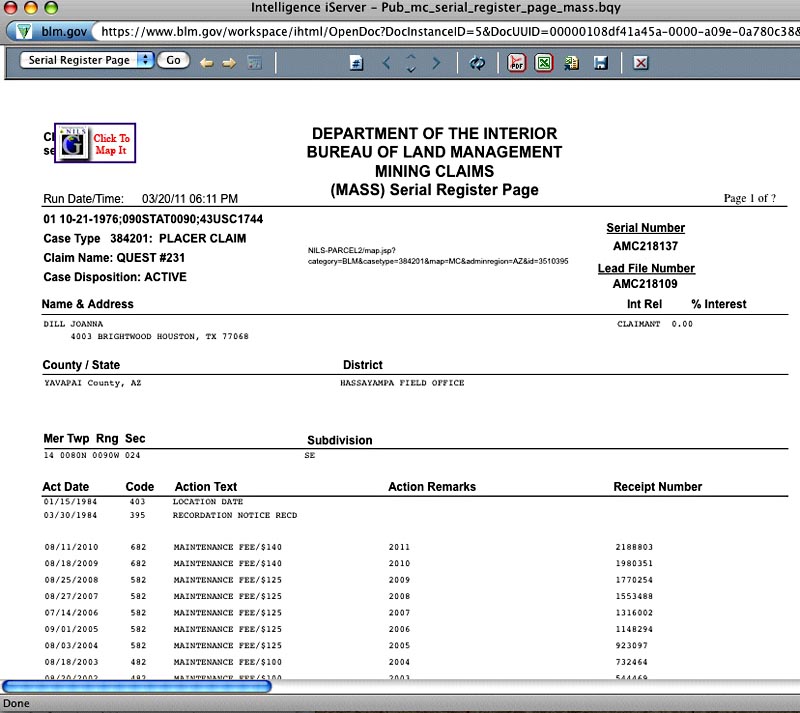
Task: Click the Lead File Number header link
Action: [646, 268]
